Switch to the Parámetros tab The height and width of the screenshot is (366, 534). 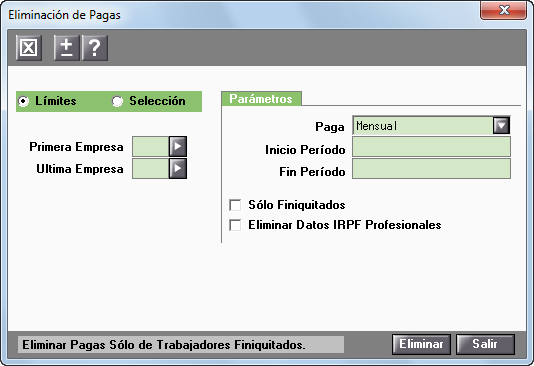pyautogui.click(x=261, y=99)
